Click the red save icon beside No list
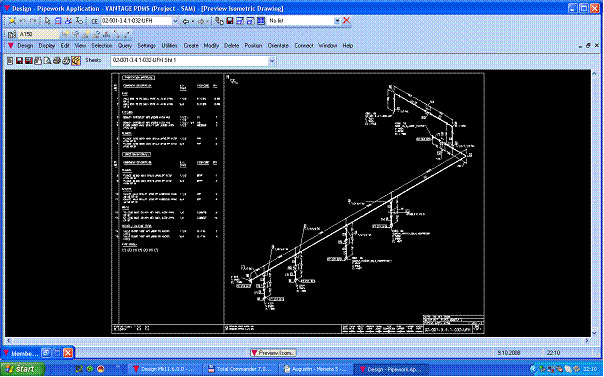 [x=230, y=21]
